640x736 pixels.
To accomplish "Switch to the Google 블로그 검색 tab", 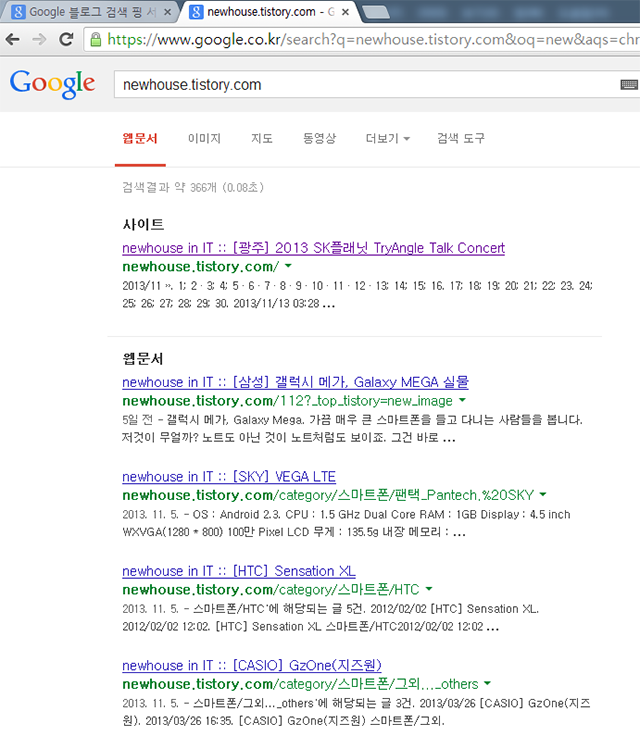I will pos(89,12).
